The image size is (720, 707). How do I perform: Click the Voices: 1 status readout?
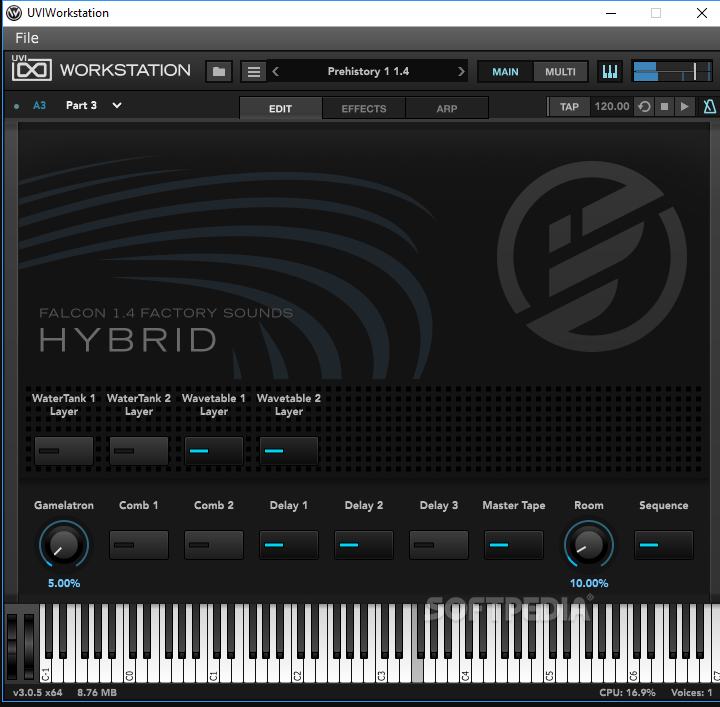coord(691,692)
